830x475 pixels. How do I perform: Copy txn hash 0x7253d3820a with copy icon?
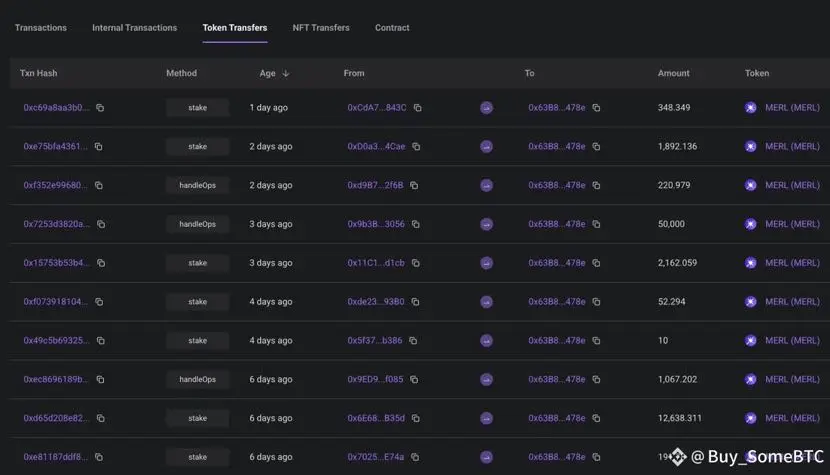[101, 225]
